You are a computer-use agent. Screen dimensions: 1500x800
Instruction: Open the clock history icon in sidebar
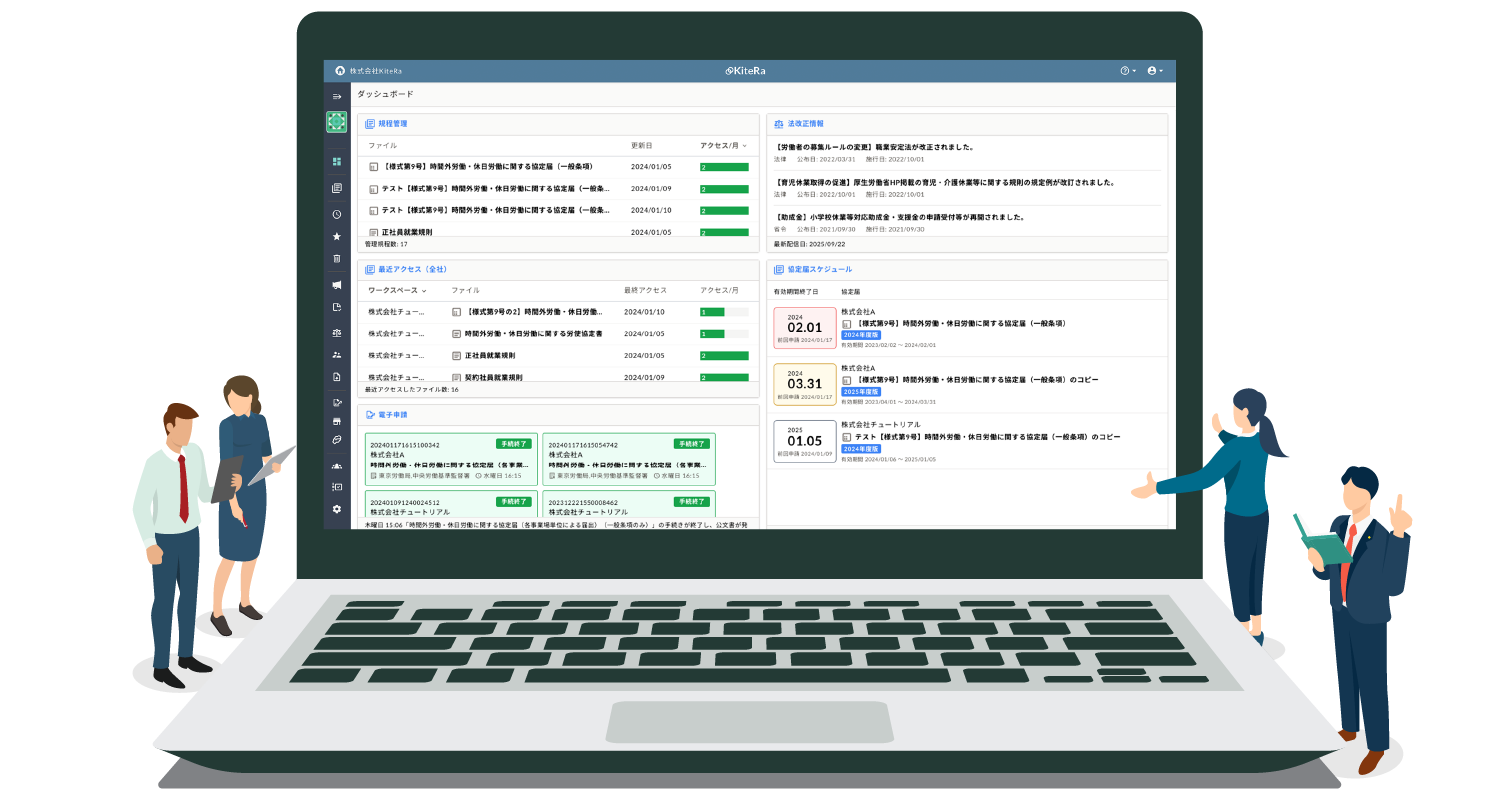tap(337, 214)
